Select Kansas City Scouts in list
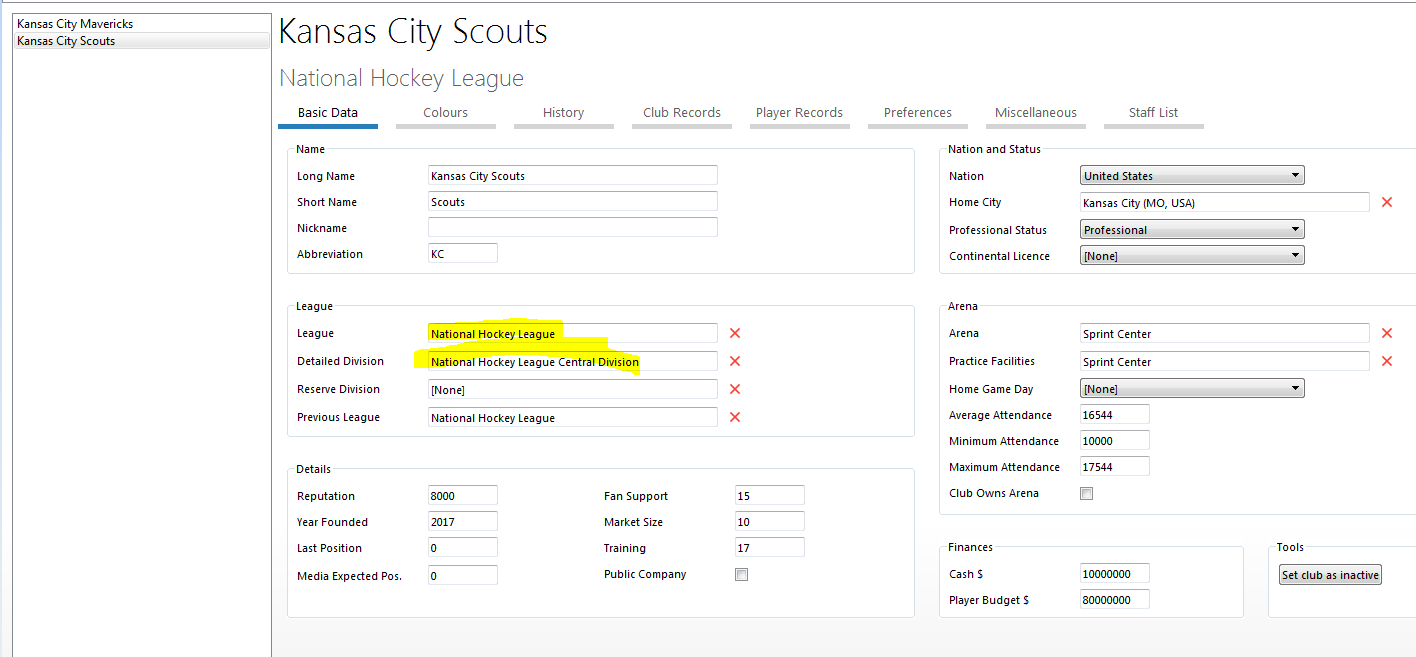 coord(142,41)
